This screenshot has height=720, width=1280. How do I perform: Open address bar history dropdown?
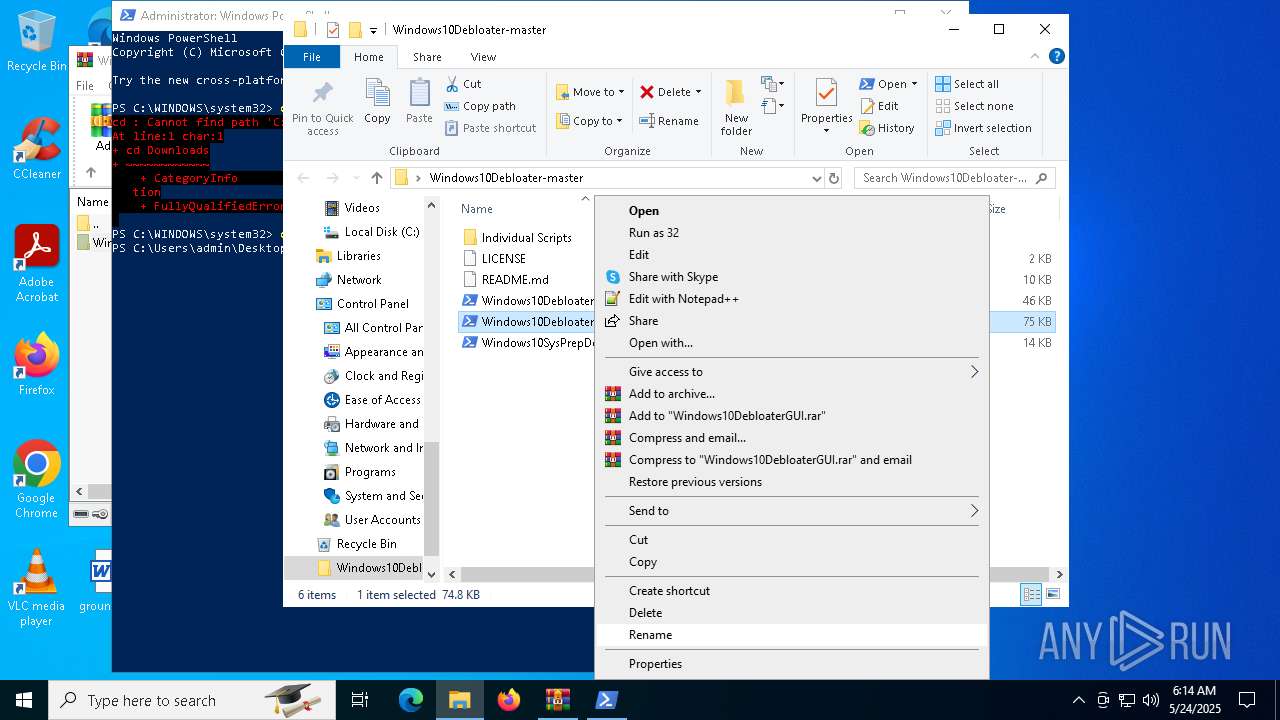(x=817, y=178)
